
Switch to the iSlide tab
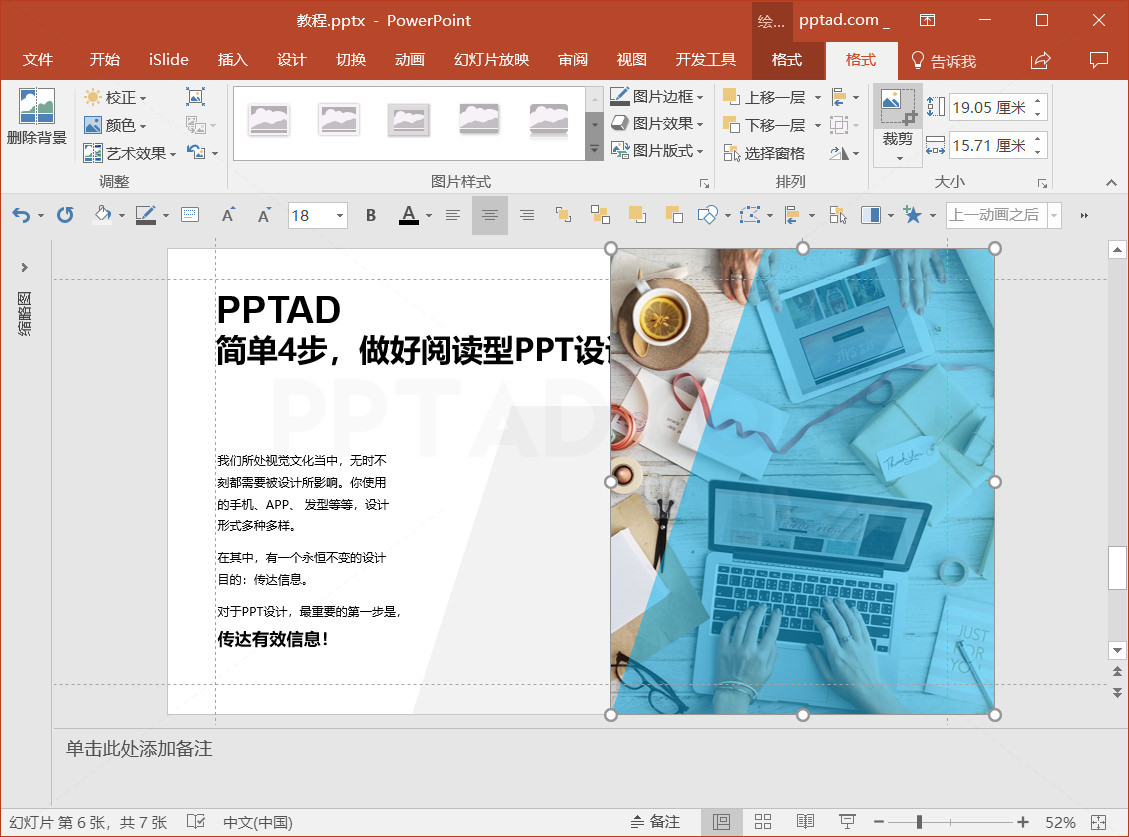point(168,60)
